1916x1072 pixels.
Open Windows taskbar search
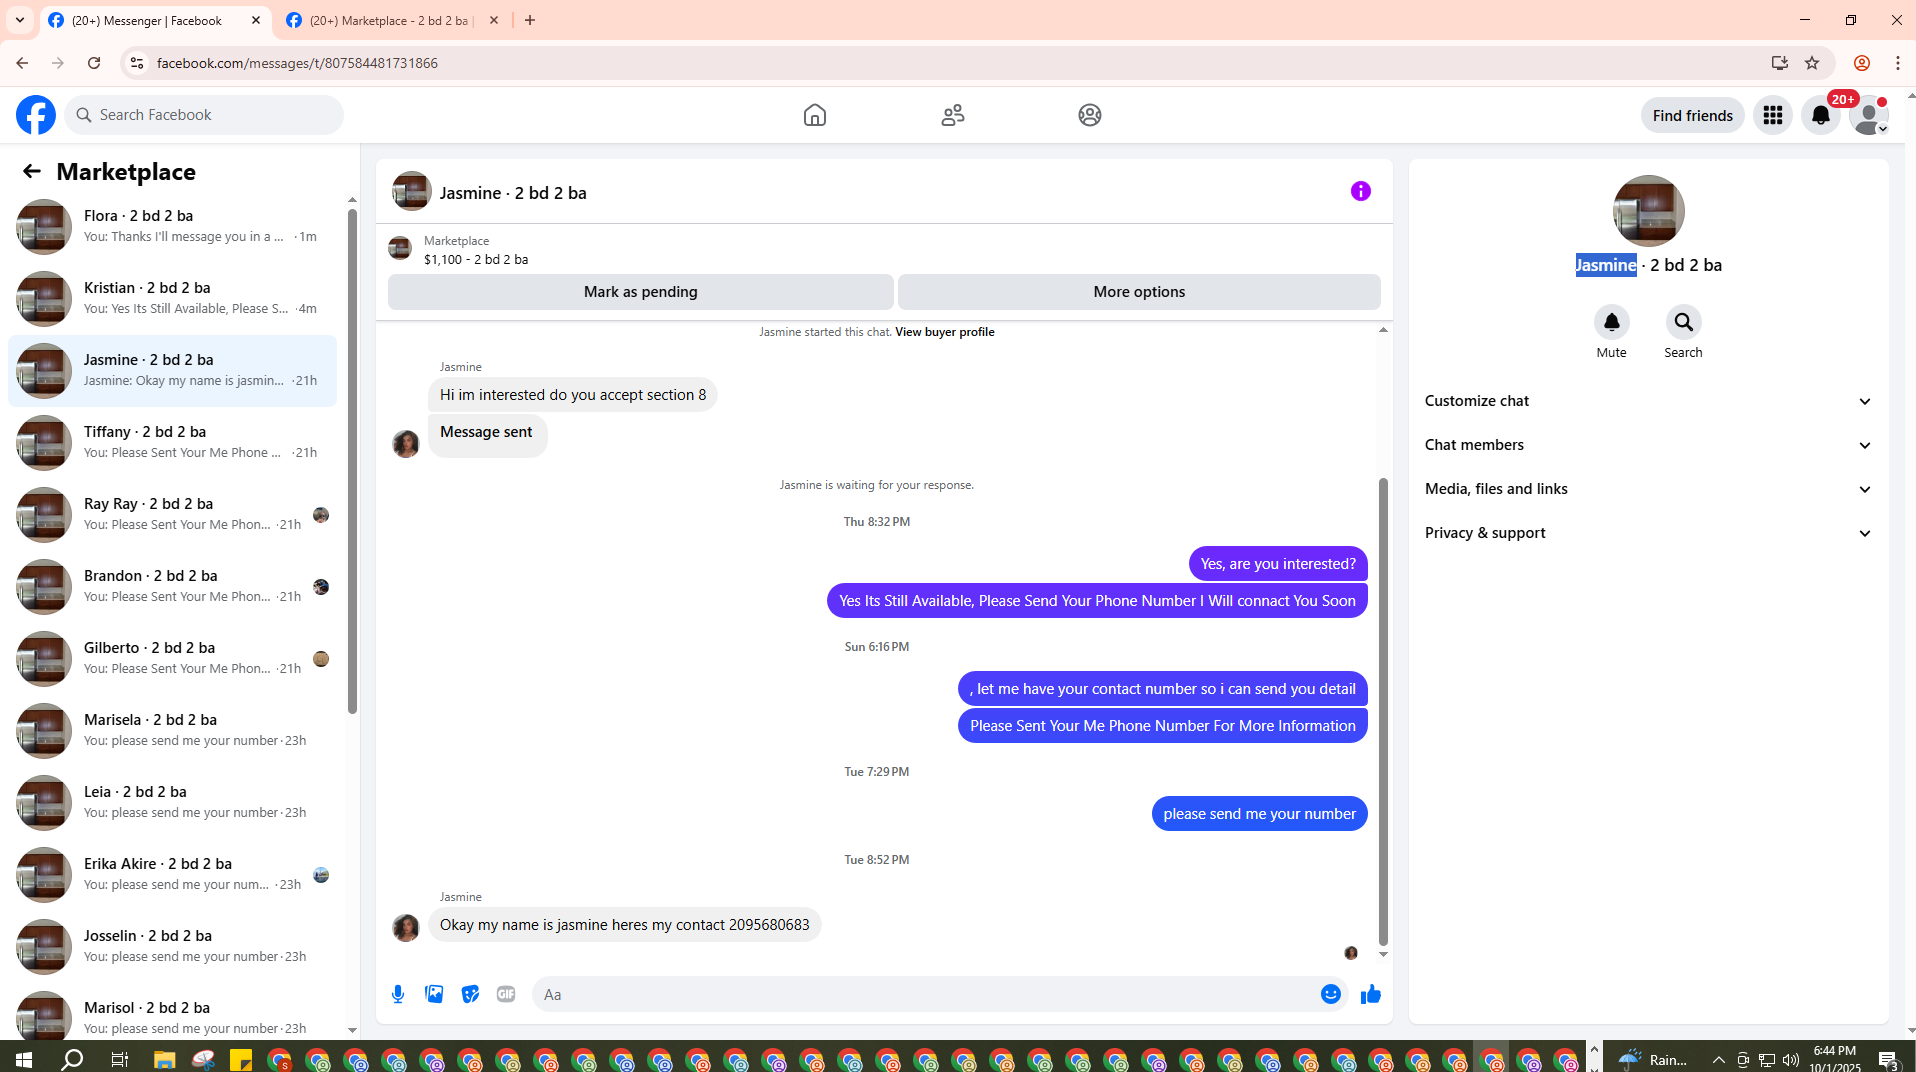(x=72, y=1059)
